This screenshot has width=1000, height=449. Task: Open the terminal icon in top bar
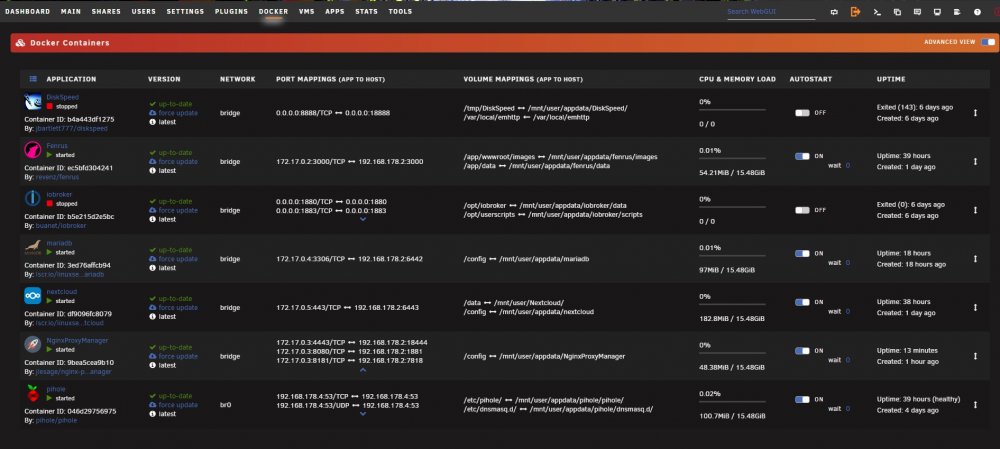click(x=877, y=11)
